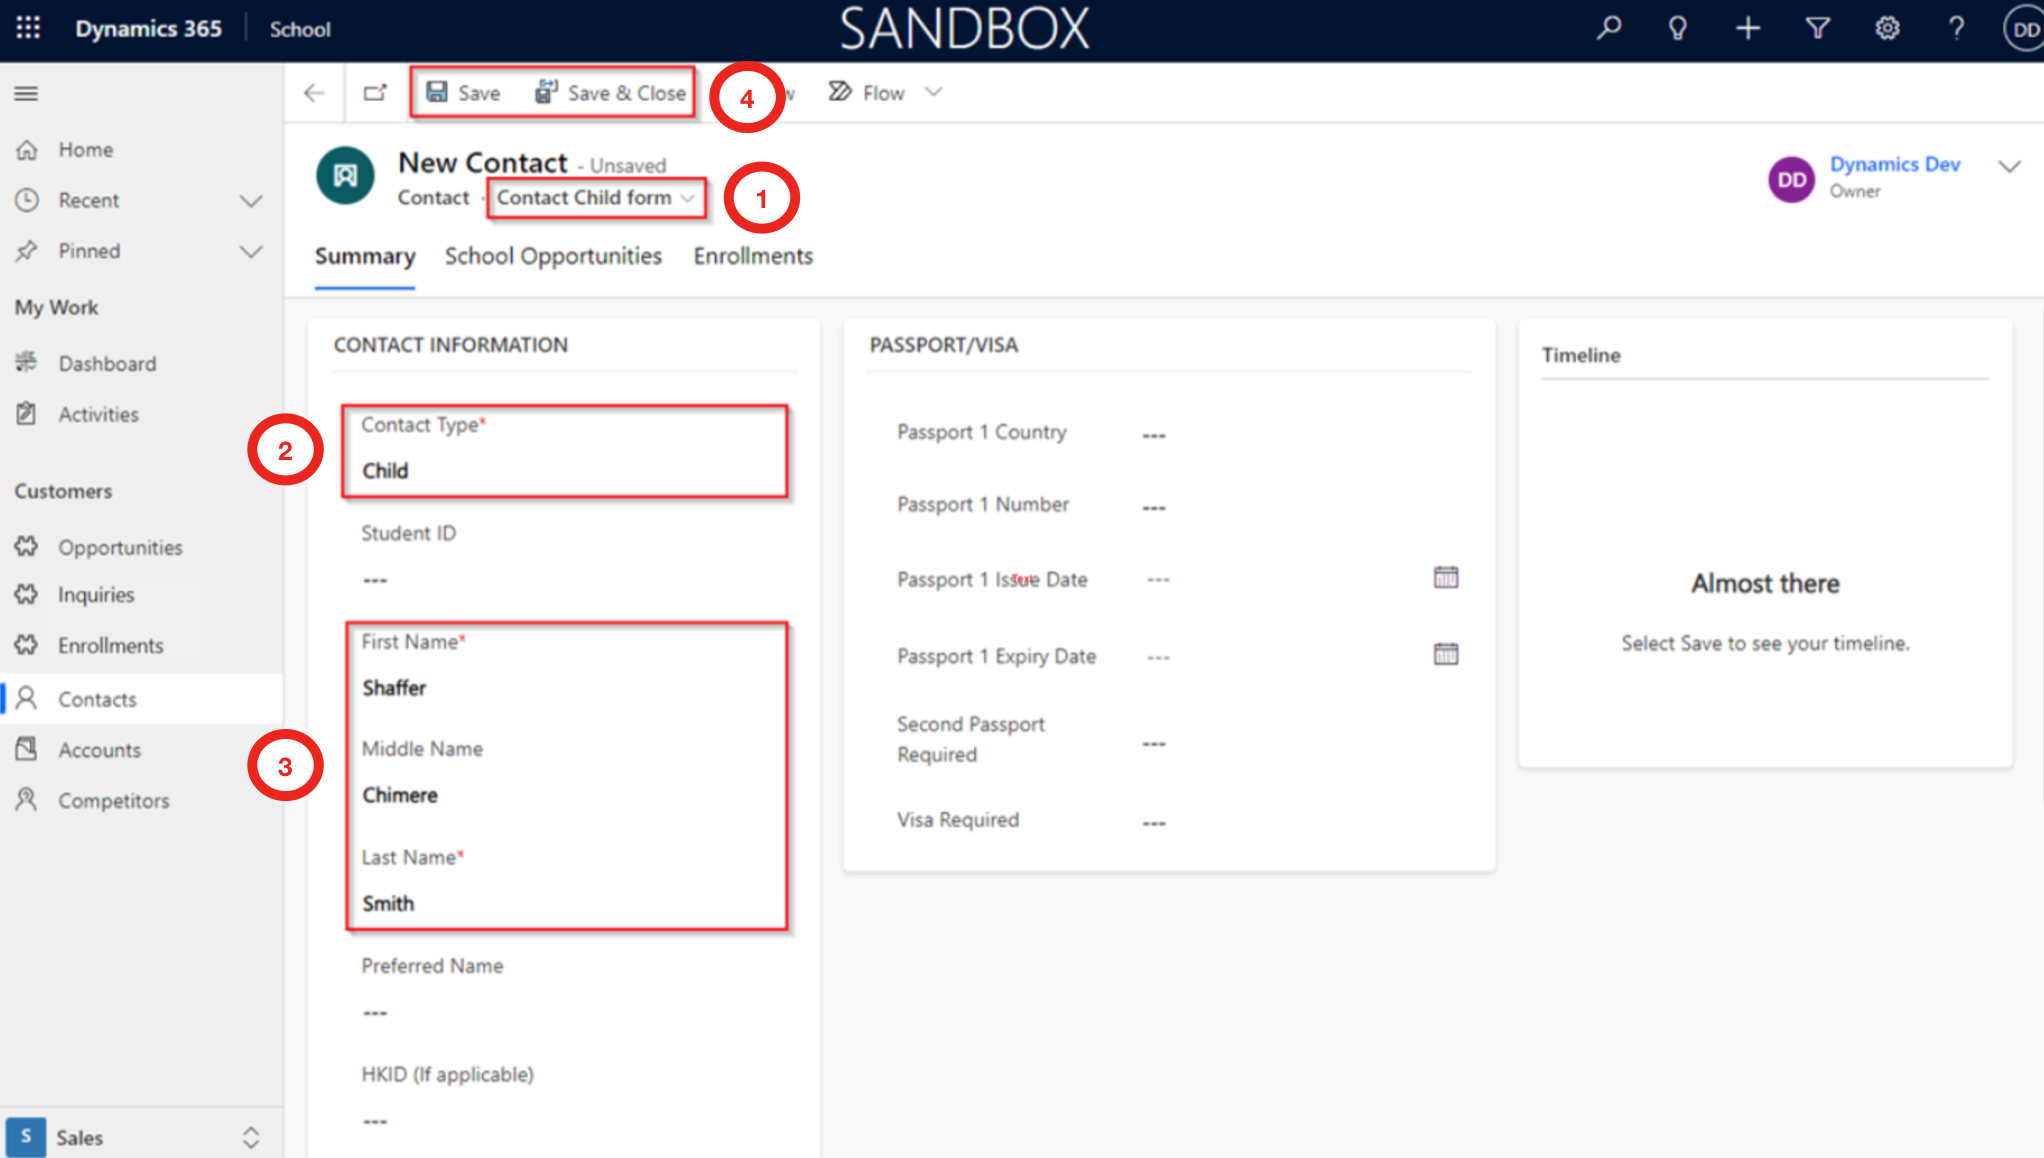Open the Dynamics Dev owner link

tap(1894, 164)
